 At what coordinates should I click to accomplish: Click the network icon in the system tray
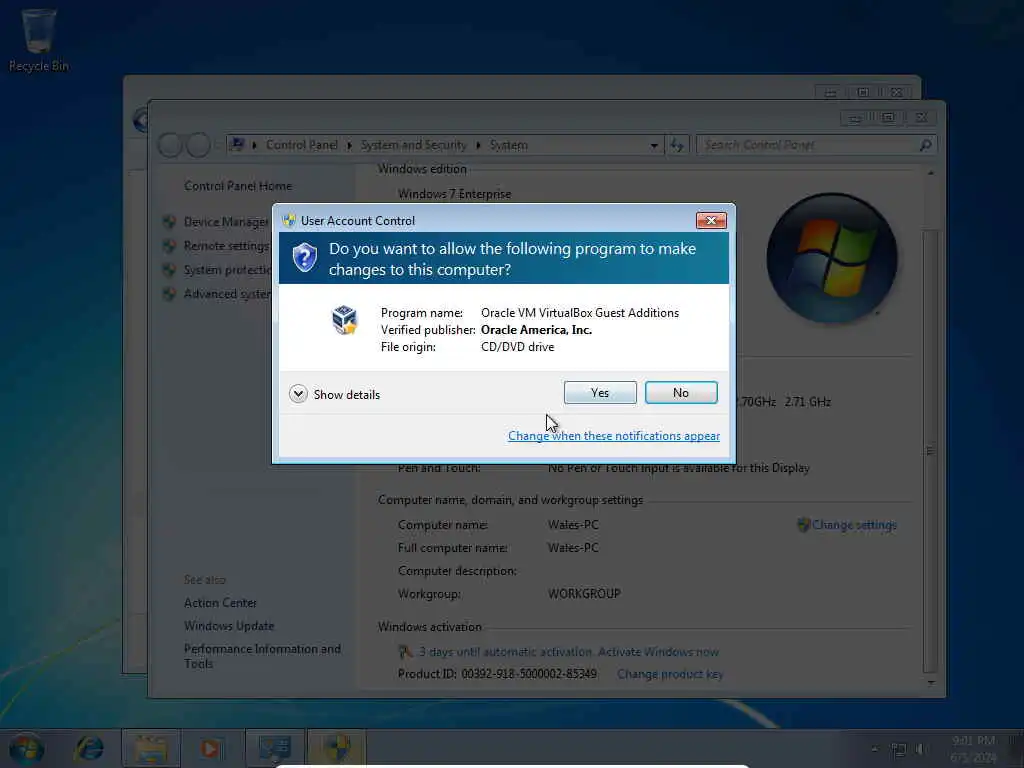coord(899,750)
